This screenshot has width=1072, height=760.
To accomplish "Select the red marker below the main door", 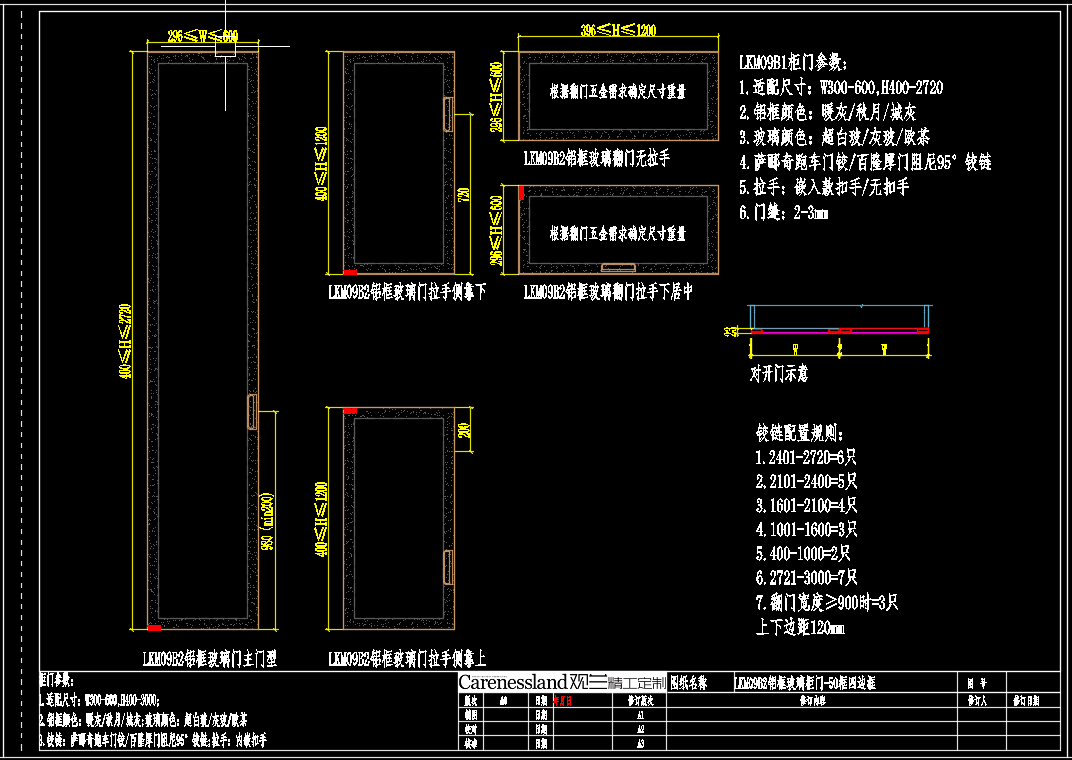I will tap(154, 627).
